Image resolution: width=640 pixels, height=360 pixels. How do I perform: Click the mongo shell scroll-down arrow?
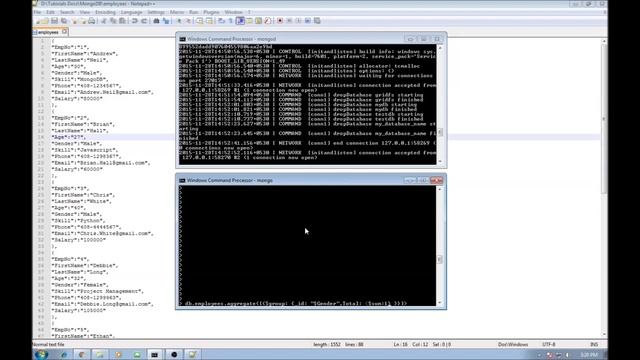point(440,302)
